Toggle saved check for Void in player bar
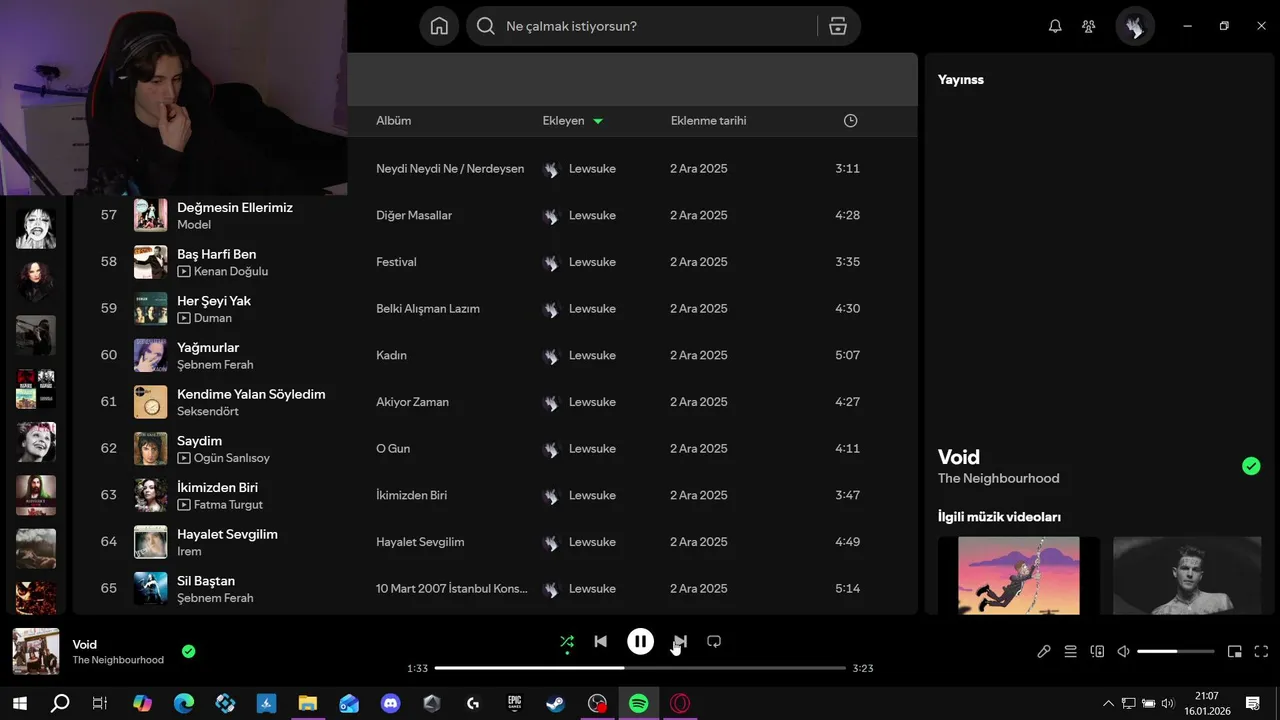Viewport: 1280px width, 720px height. point(189,652)
